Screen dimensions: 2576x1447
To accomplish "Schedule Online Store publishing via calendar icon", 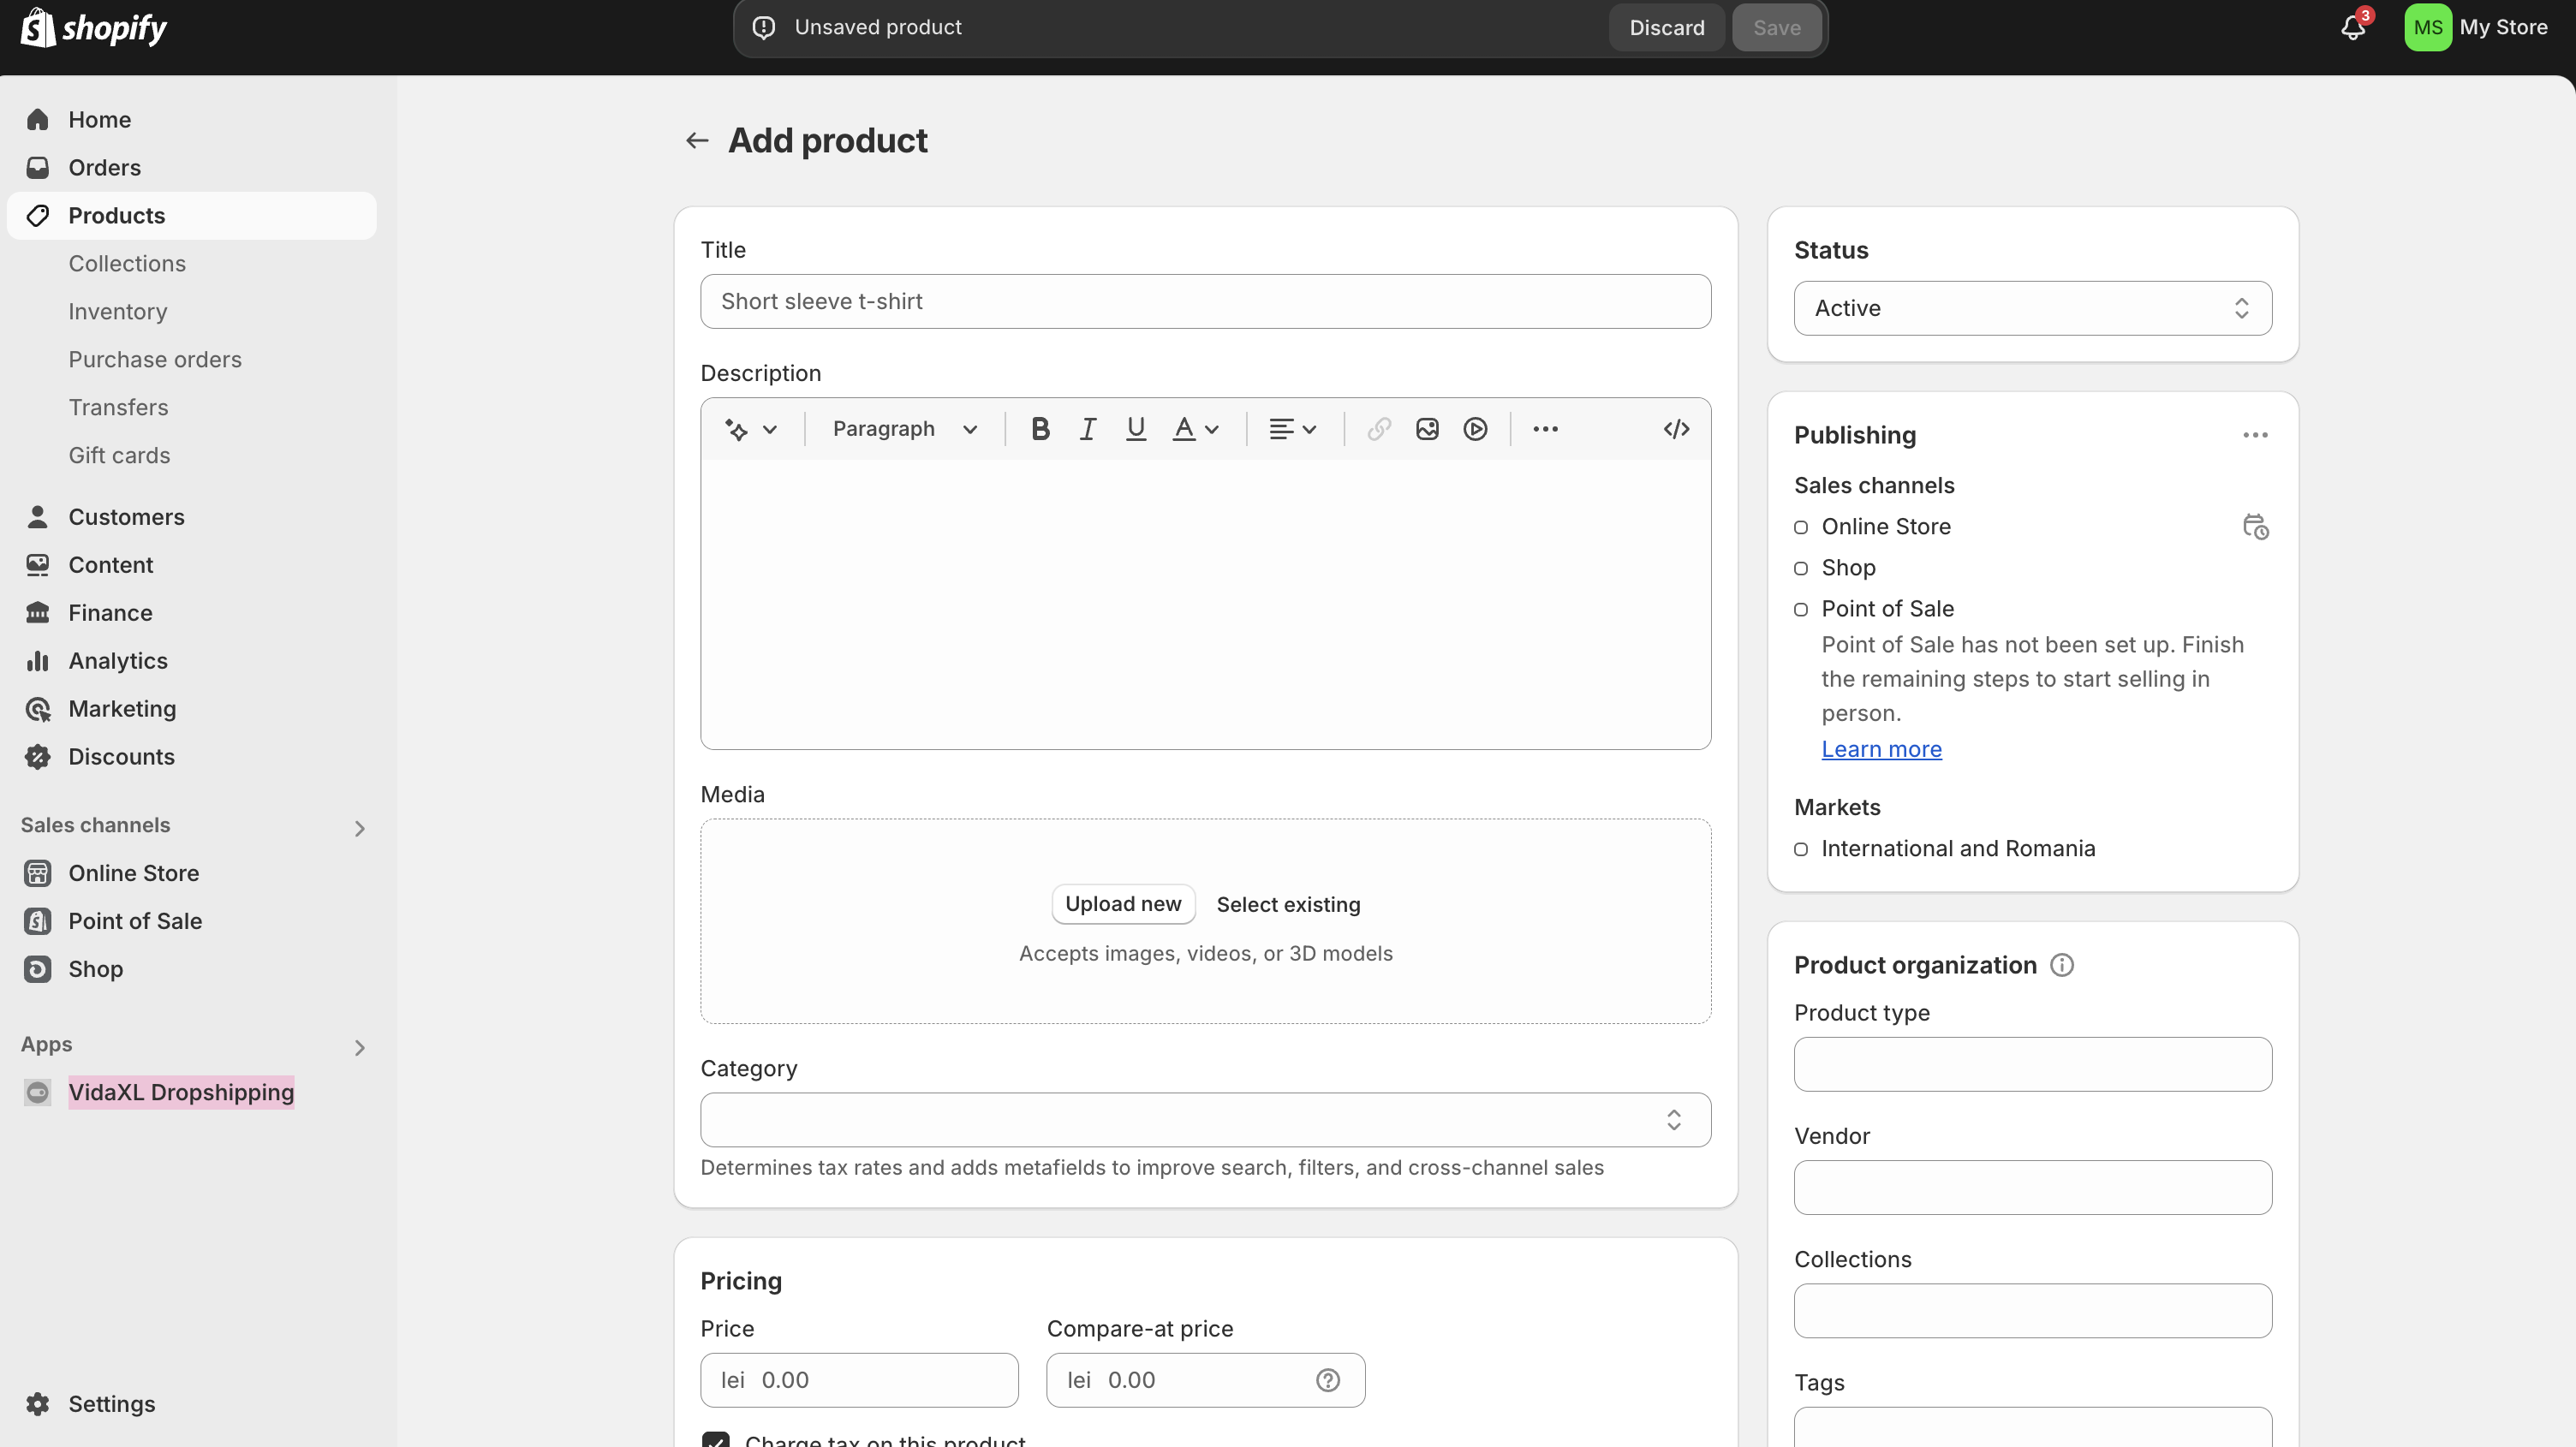I will [x=2255, y=526].
